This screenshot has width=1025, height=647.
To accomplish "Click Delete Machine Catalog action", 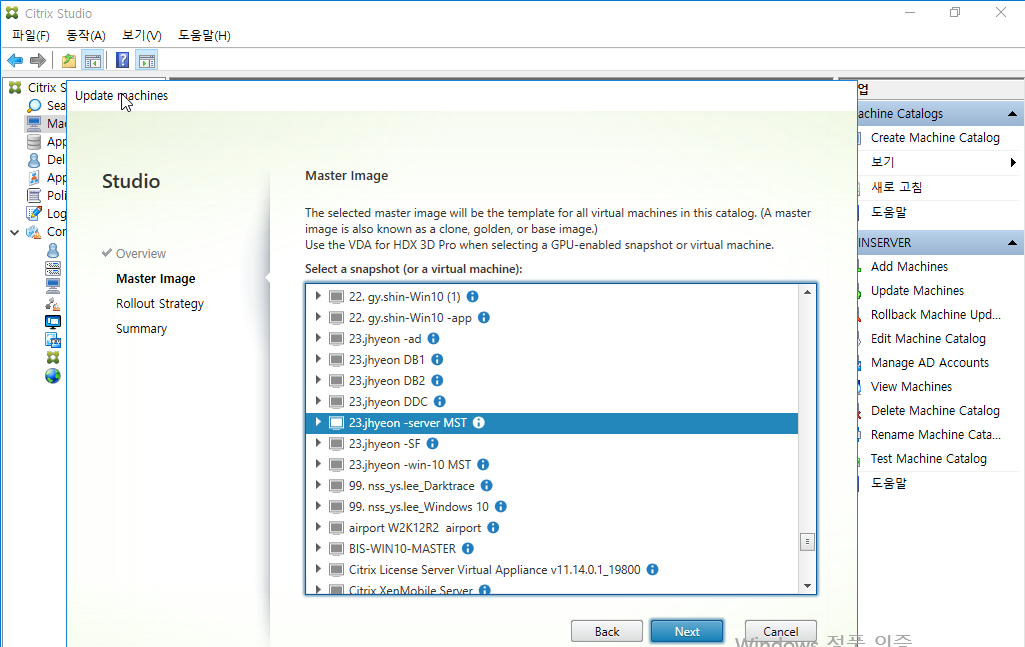I will 935,411.
